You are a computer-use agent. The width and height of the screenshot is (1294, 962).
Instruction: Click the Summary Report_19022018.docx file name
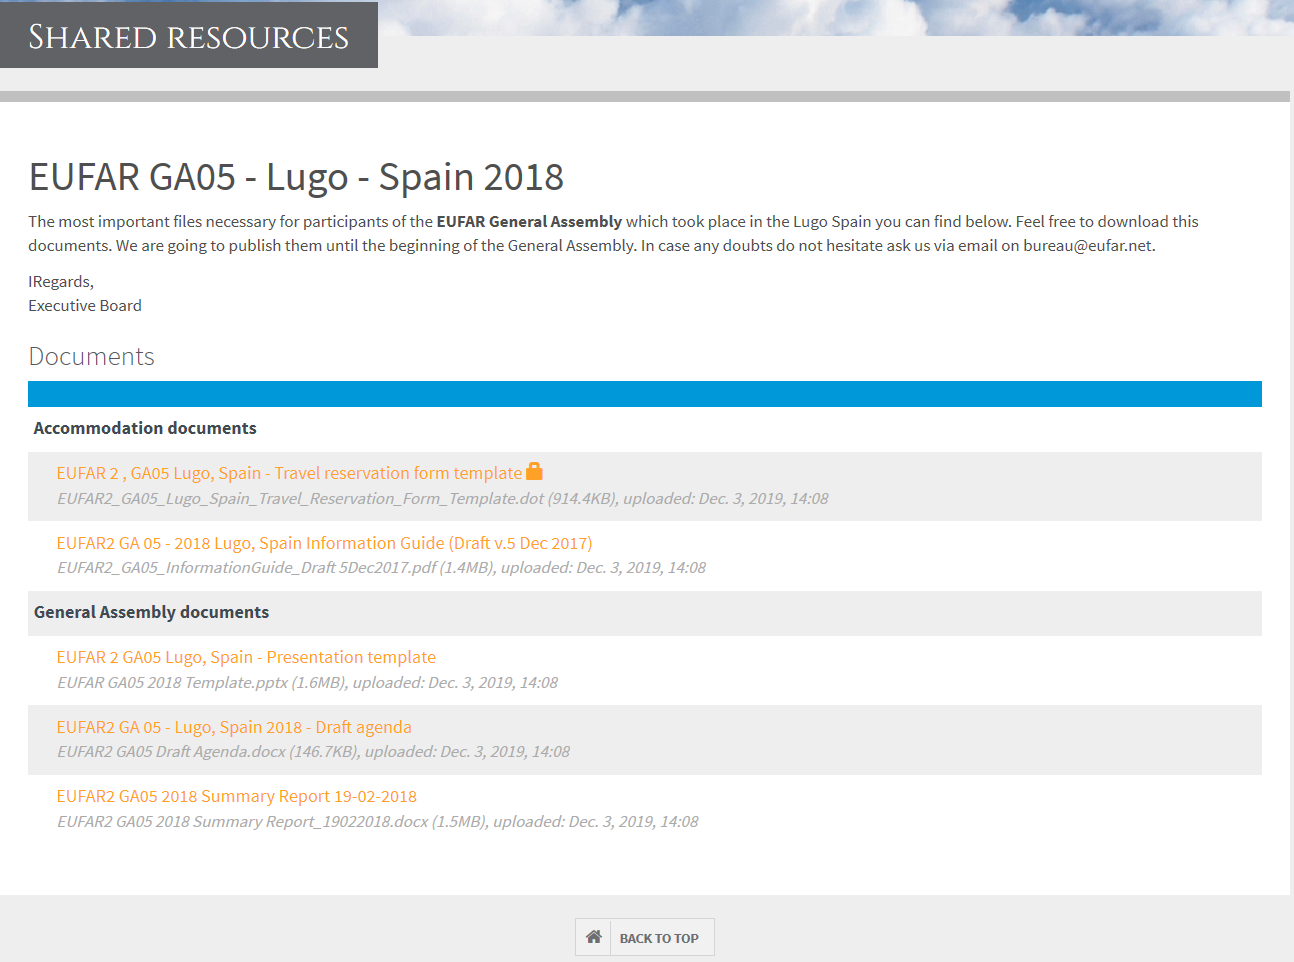click(242, 821)
